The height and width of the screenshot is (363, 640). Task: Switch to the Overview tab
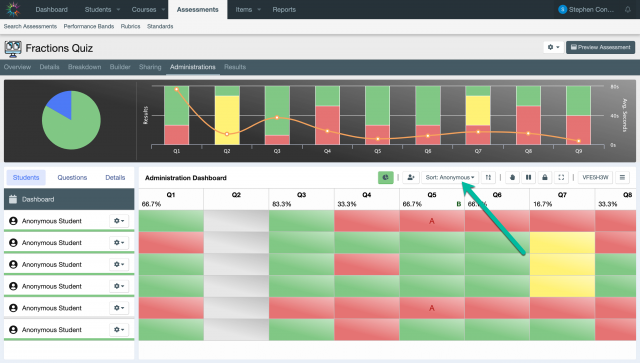pos(17,67)
